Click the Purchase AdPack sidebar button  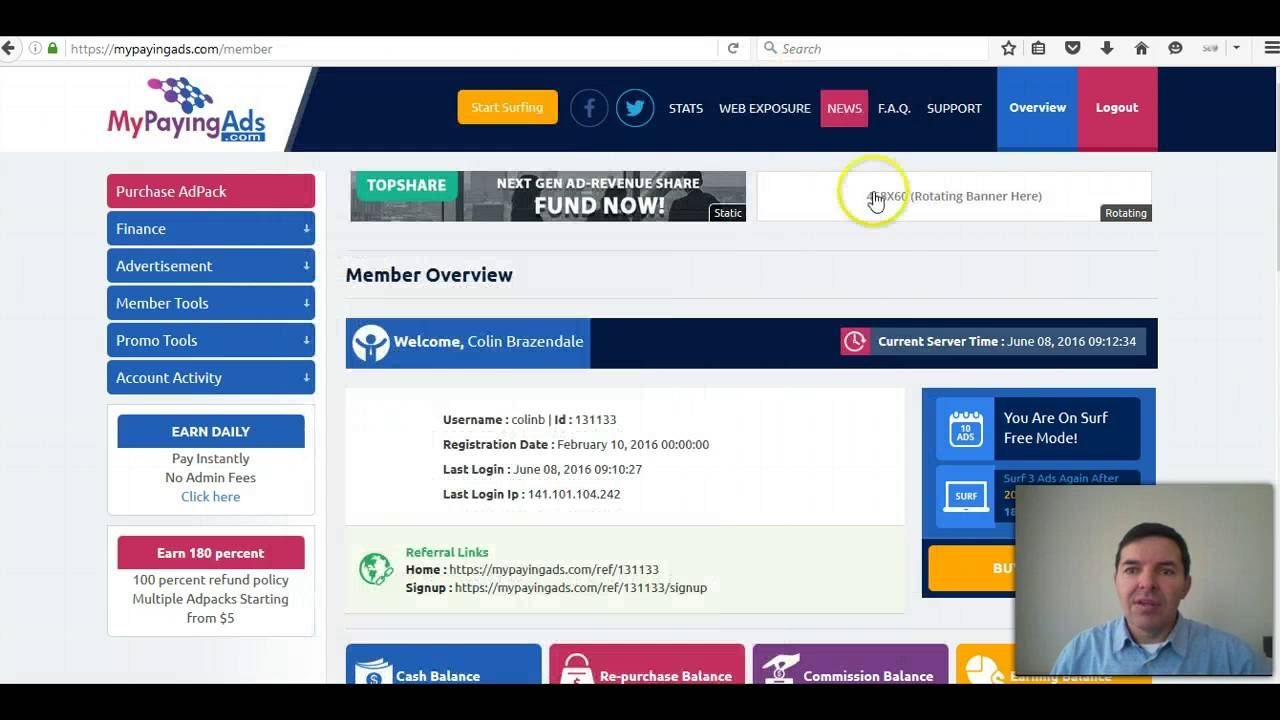tap(211, 191)
